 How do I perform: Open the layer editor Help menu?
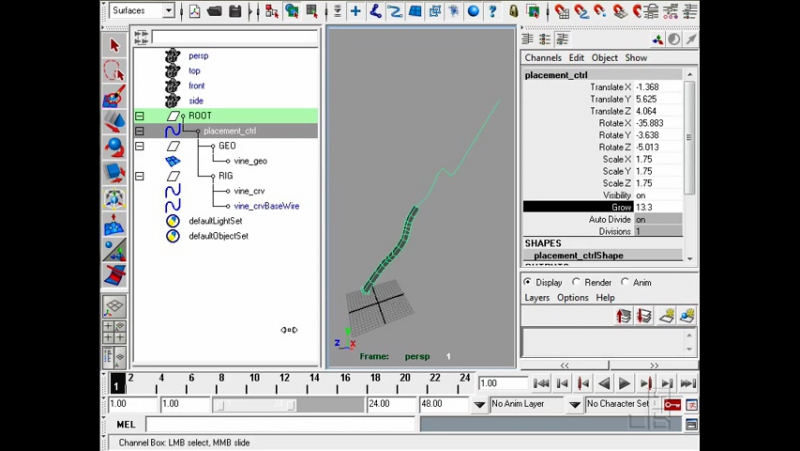[x=605, y=297]
